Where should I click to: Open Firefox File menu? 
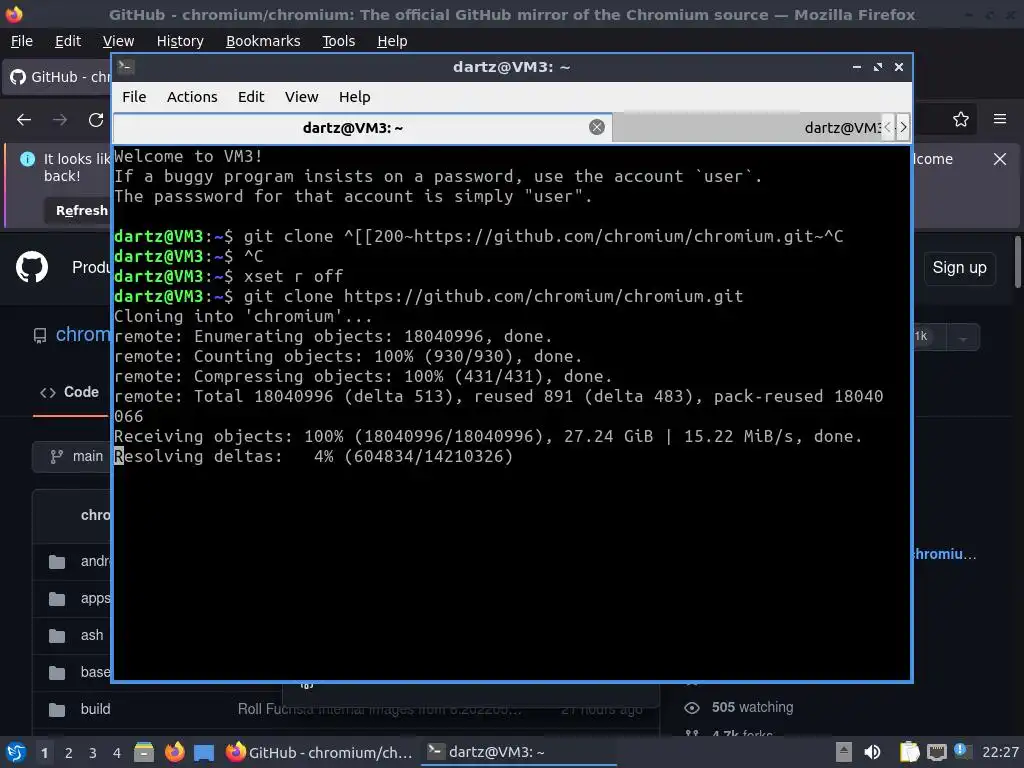click(x=22, y=41)
